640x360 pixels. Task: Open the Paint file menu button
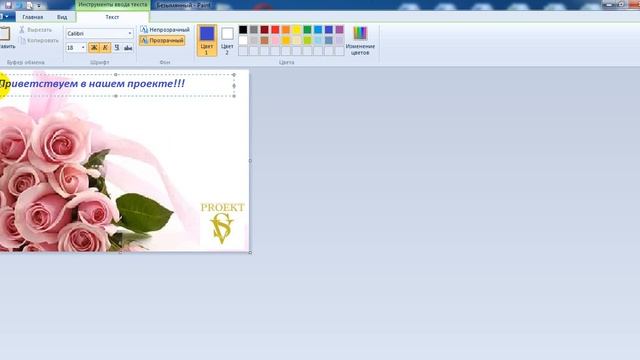[x=7, y=17]
